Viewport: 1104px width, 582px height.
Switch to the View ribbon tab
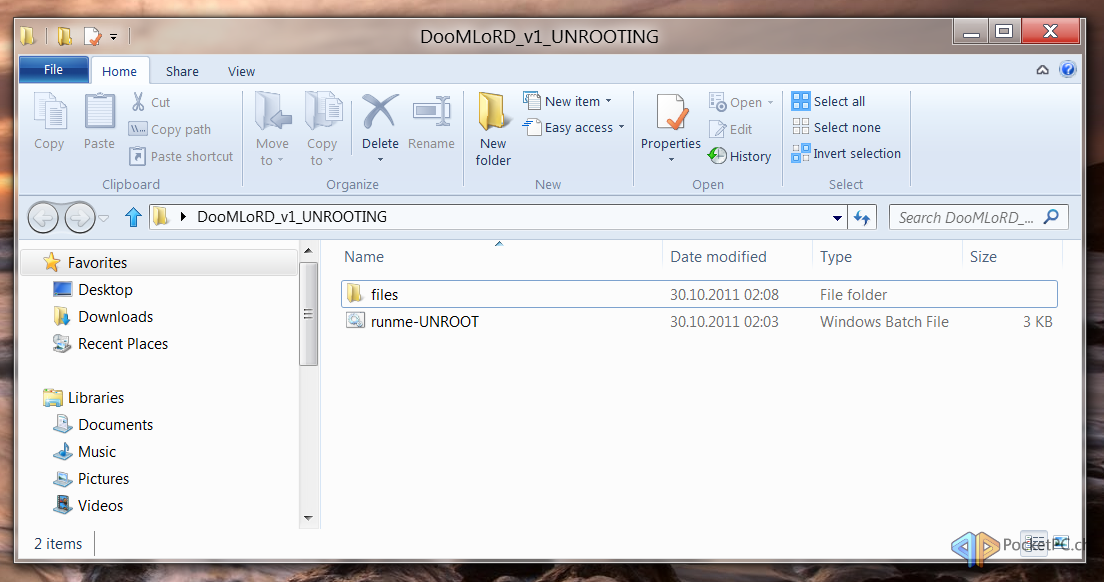pos(240,71)
